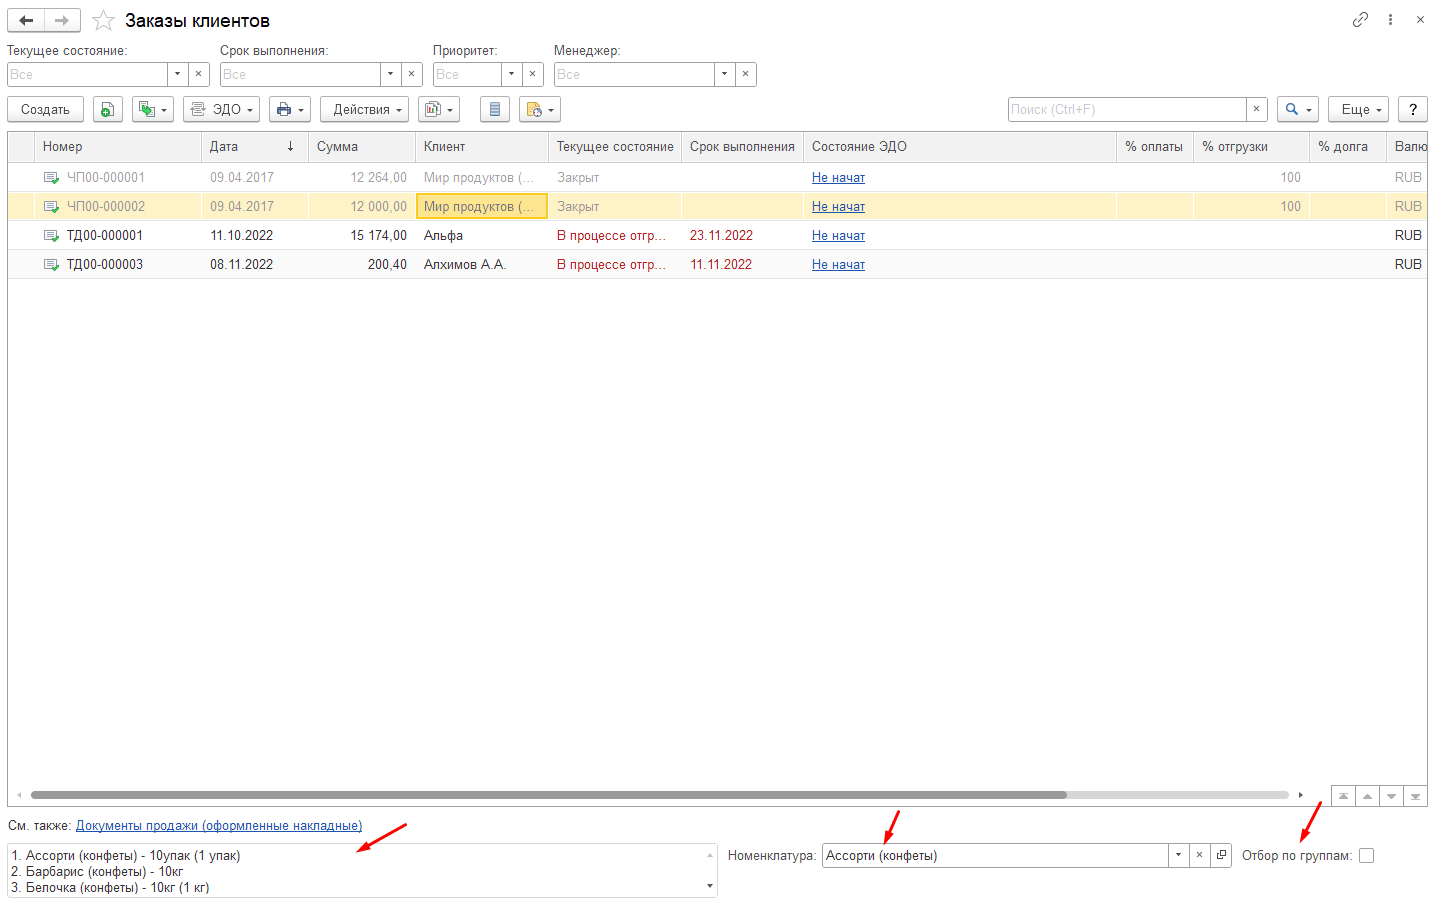Image resolution: width=1438 pixels, height=903 pixels.
Task: Click the document icon of order ЧП00-000001
Action: pyautogui.click(x=51, y=178)
